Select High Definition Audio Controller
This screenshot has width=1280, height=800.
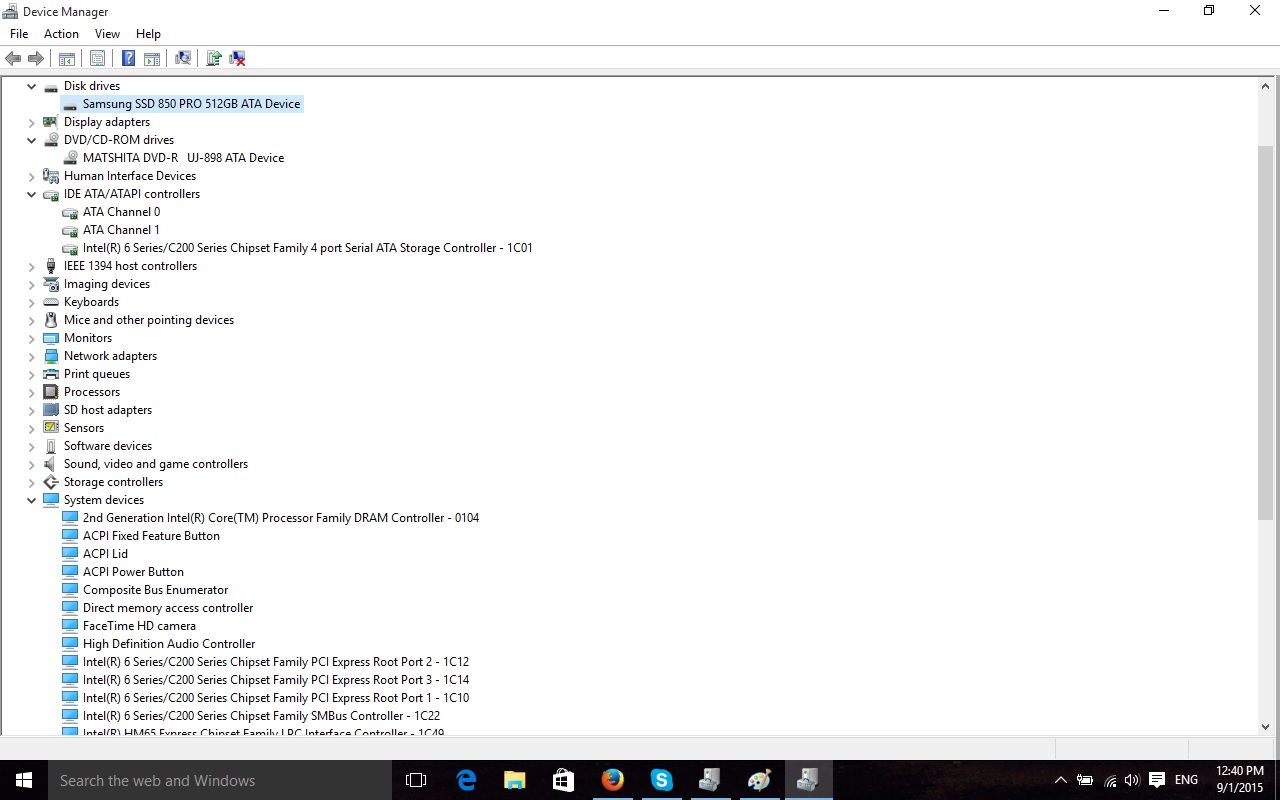click(x=169, y=644)
